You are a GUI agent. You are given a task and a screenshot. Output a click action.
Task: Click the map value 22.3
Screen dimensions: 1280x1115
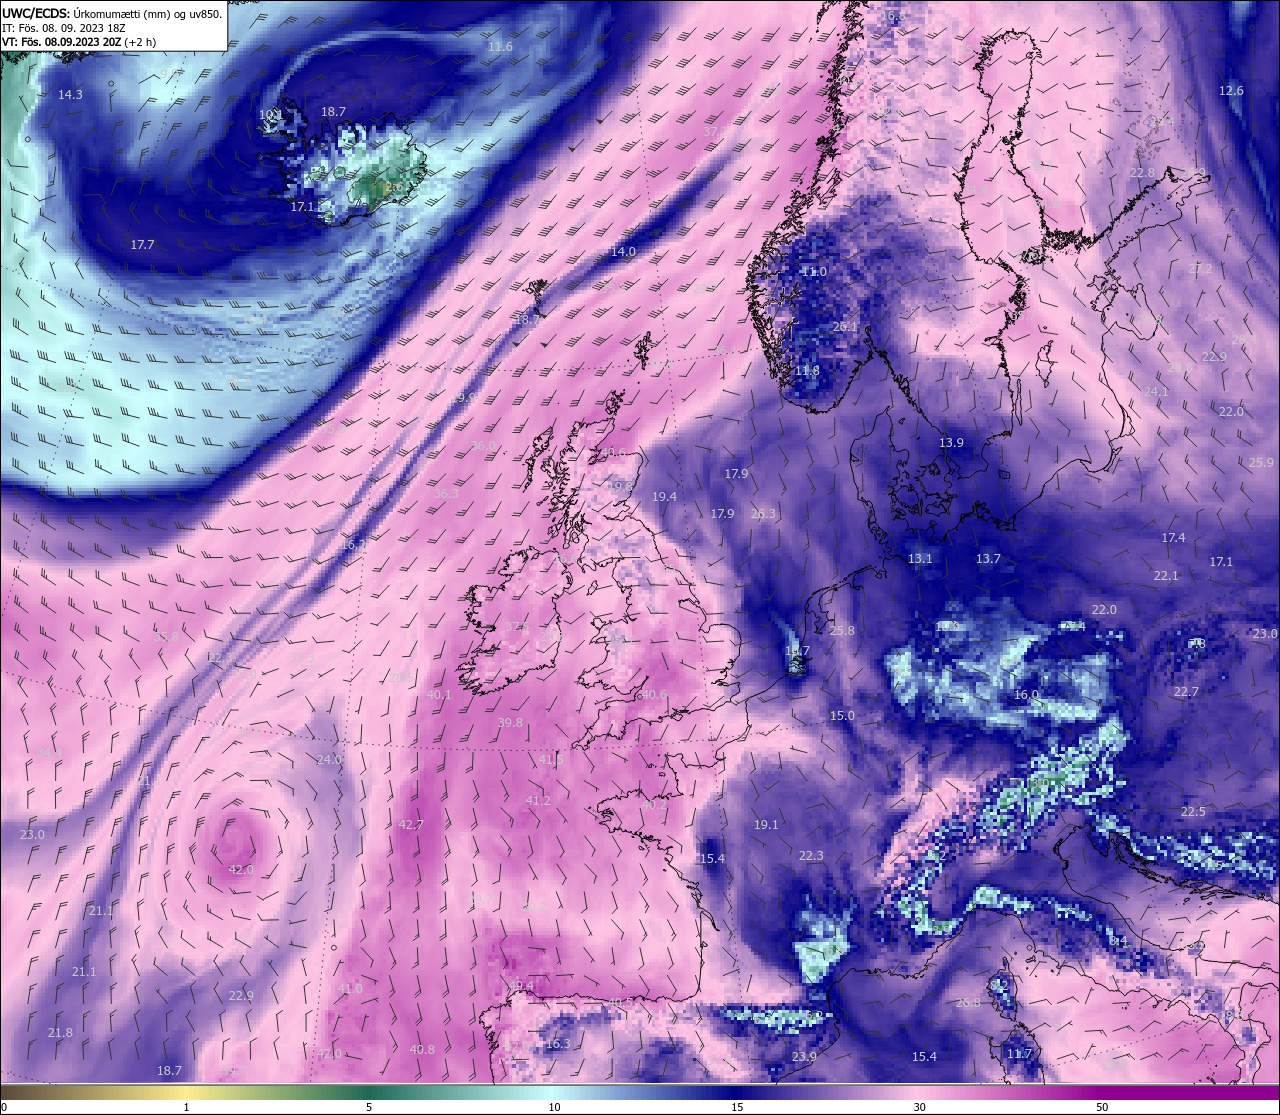[811, 856]
